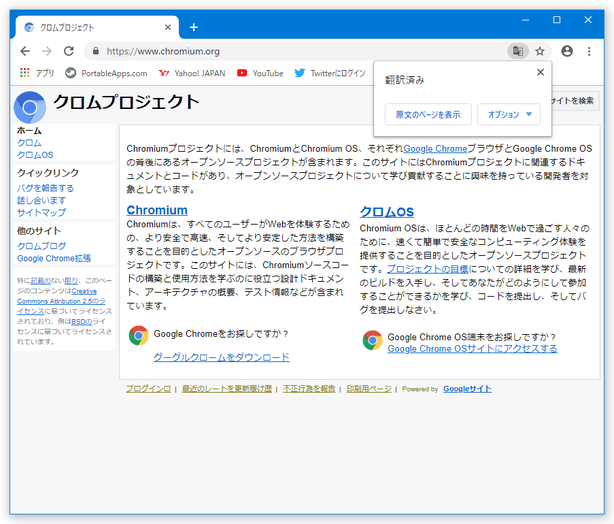The height and width of the screenshot is (524, 614).
Task: Expand the オプション dropdown
Action: pos(509,114)
